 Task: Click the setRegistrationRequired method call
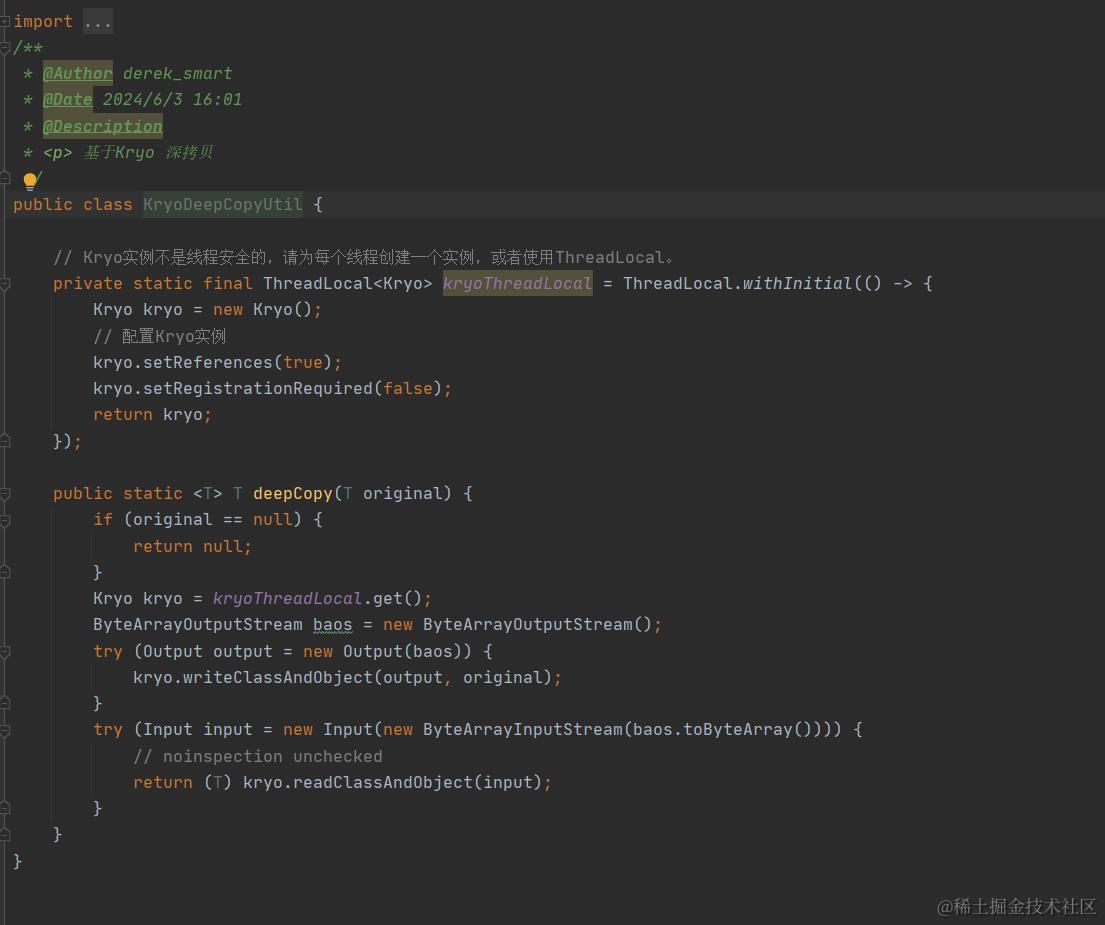pyautogui.click(x=258, y=388)
